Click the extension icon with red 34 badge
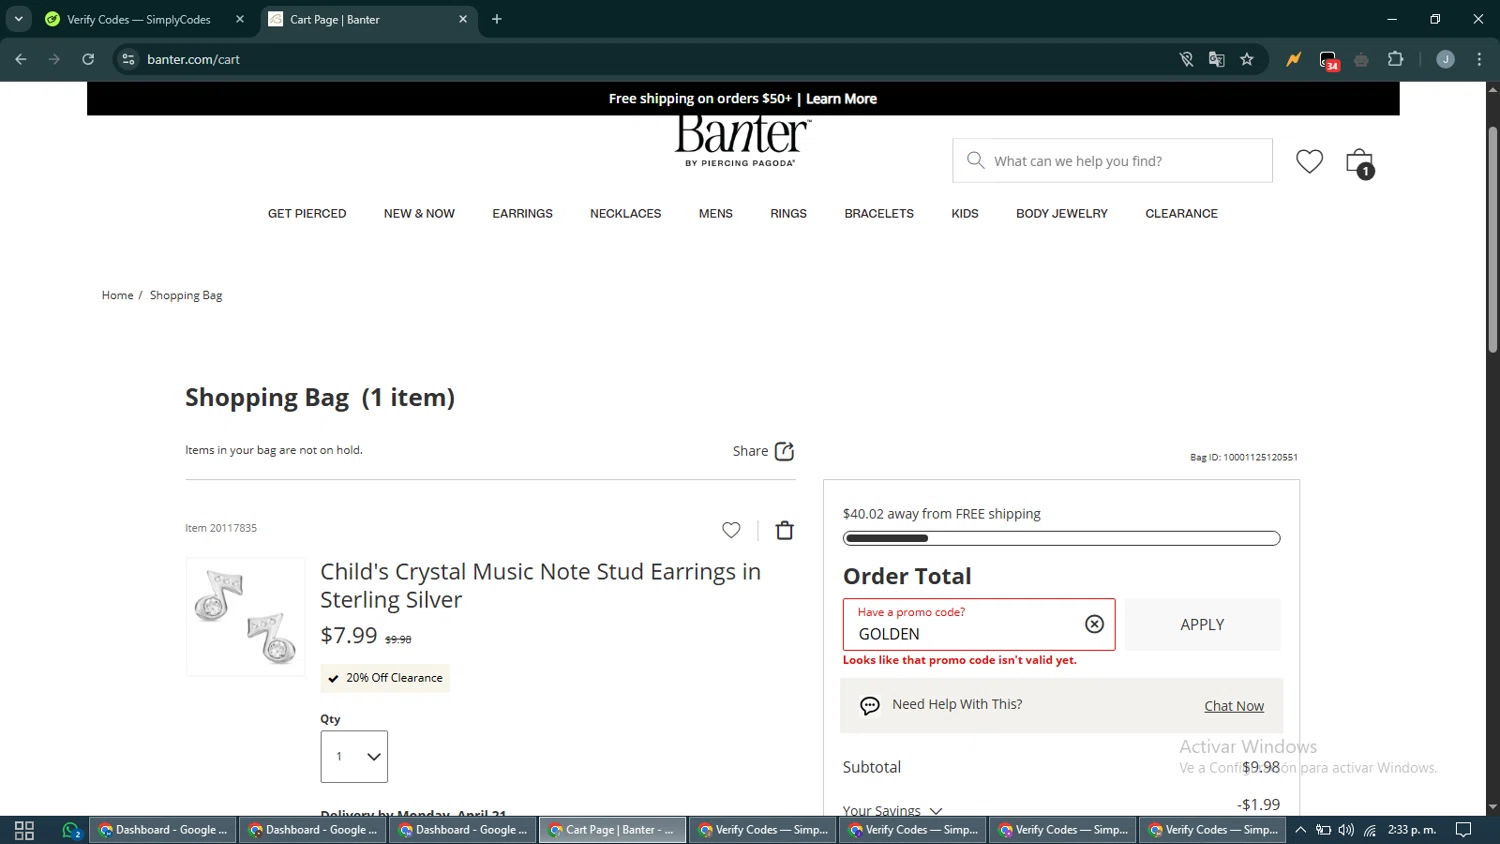This screenshot has height=844, width=1500. click(x=1329, y=60)
